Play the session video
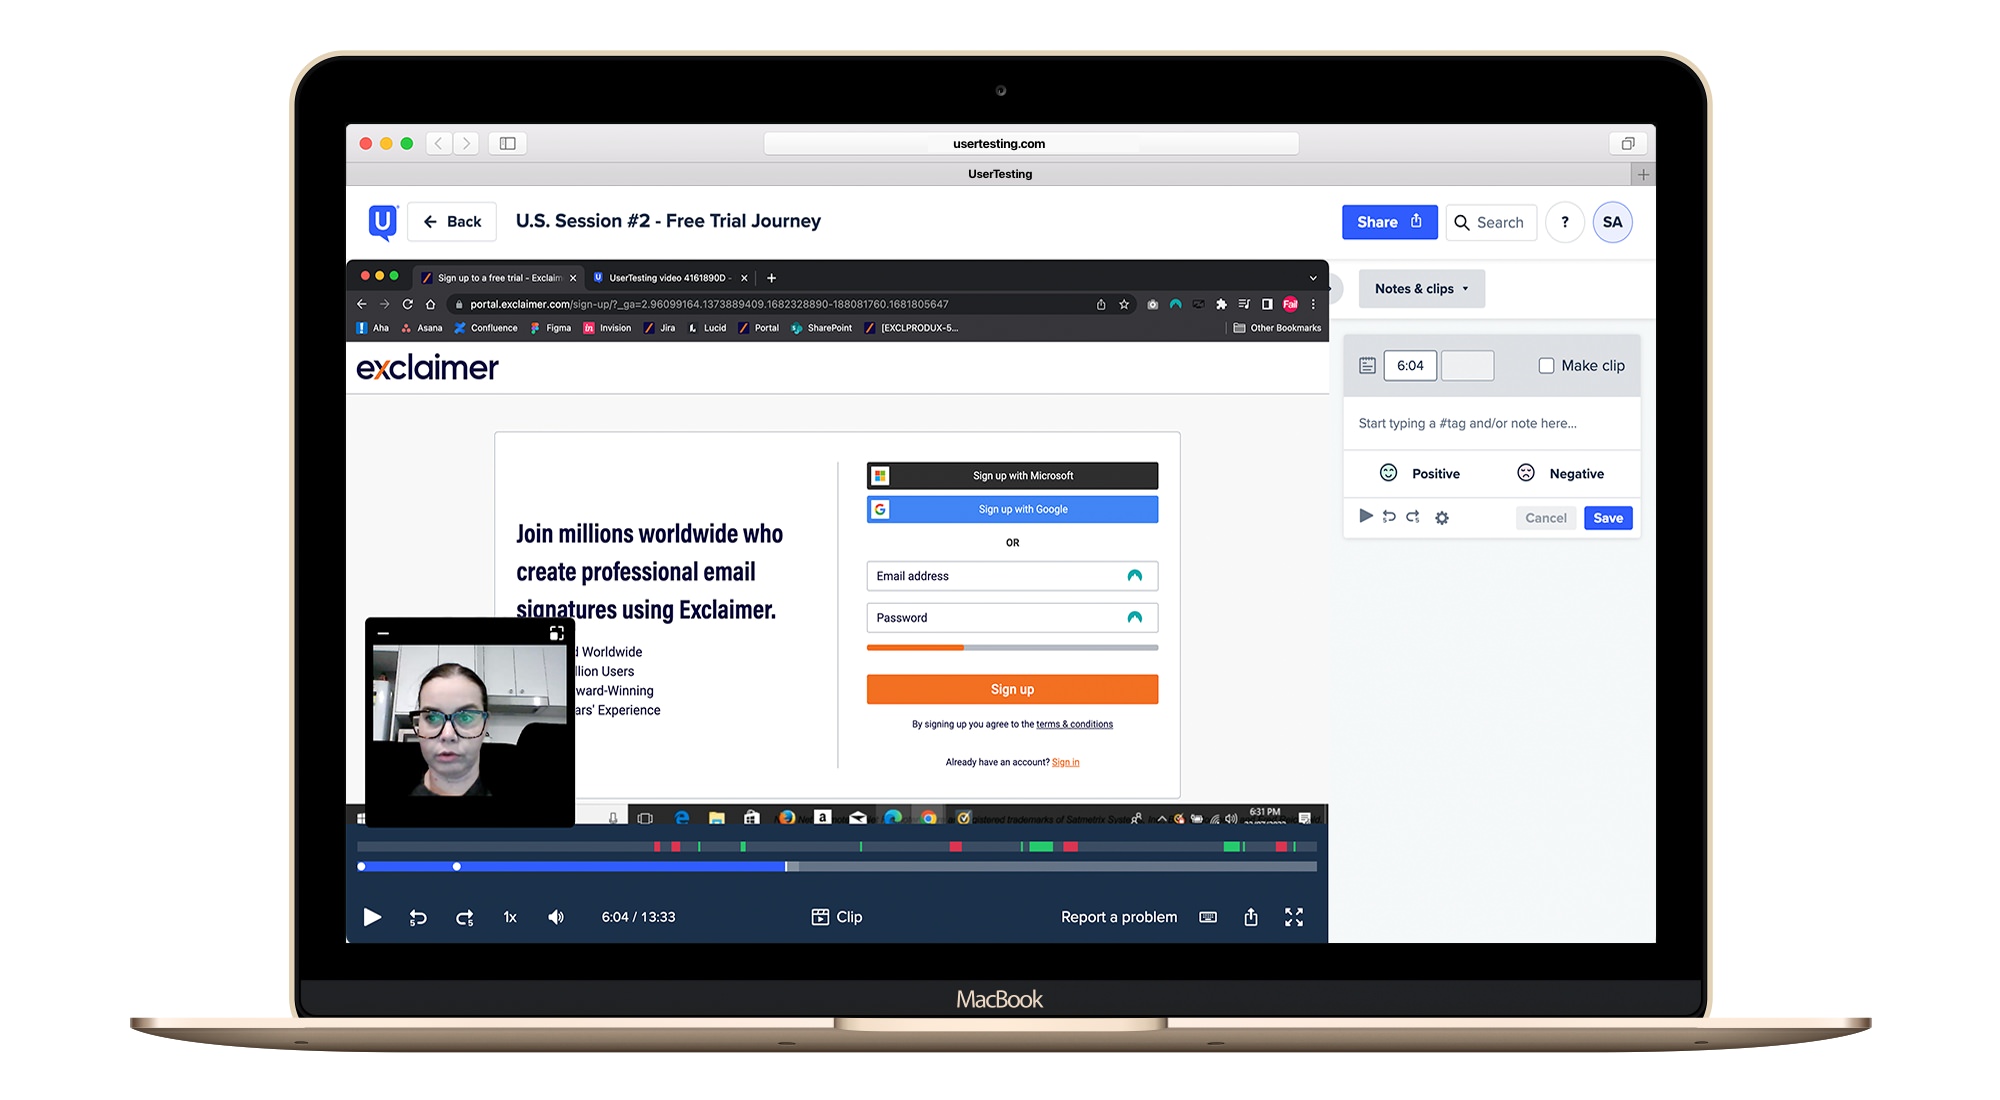The height and width of the screenshot is (1100, 2000). coord(372,917)
